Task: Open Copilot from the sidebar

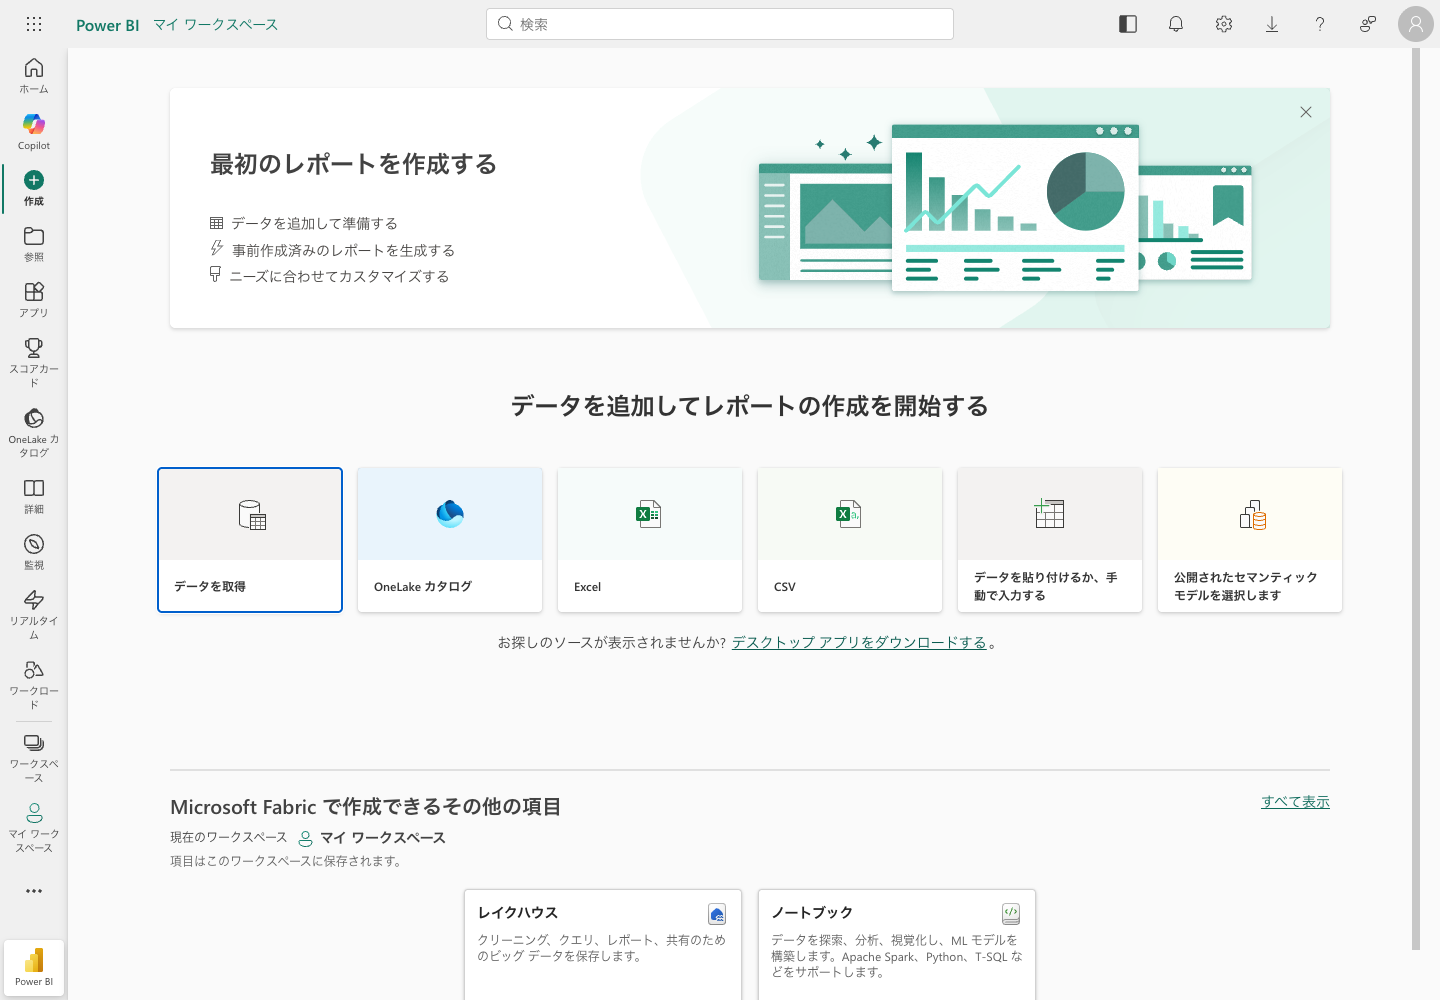Action: pos(34,131)
